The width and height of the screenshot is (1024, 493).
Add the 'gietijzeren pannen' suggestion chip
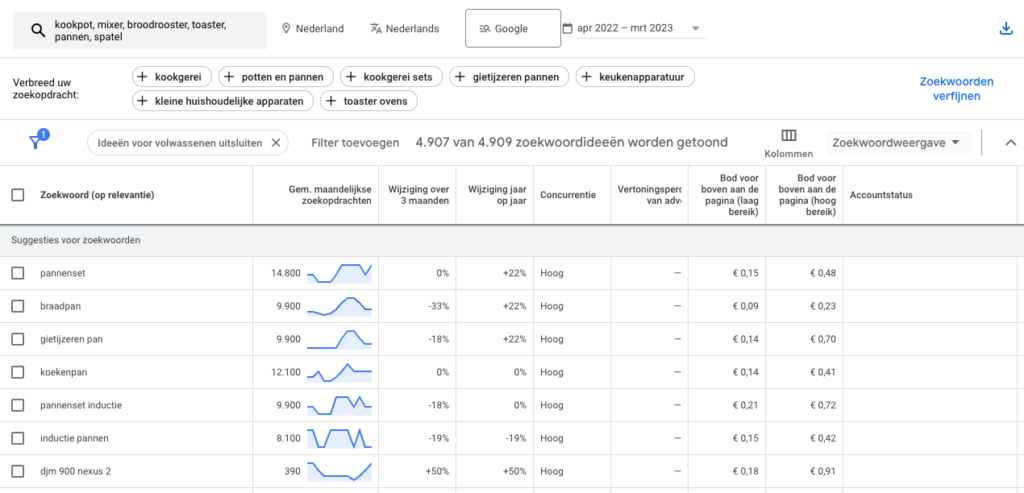509,77
